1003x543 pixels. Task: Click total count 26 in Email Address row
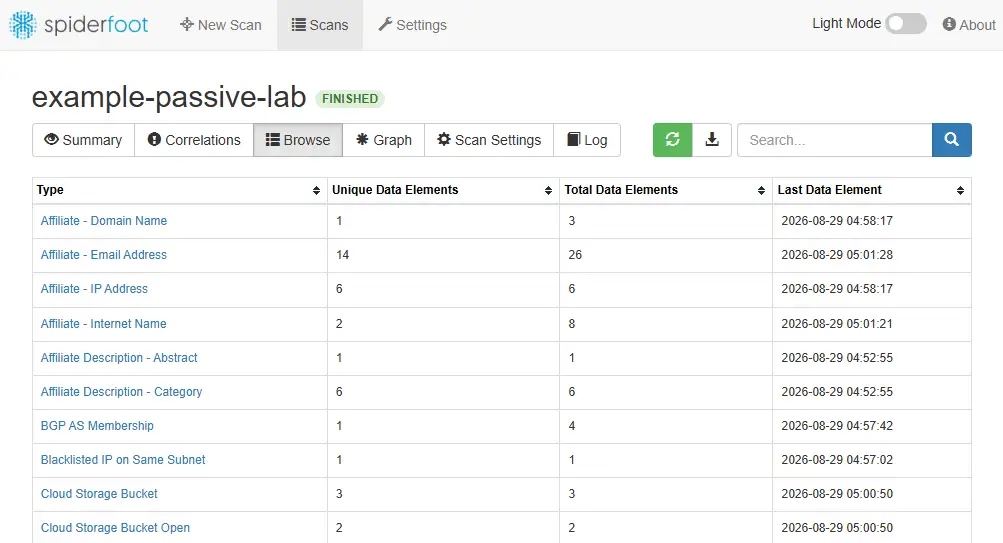click(575, 255)
